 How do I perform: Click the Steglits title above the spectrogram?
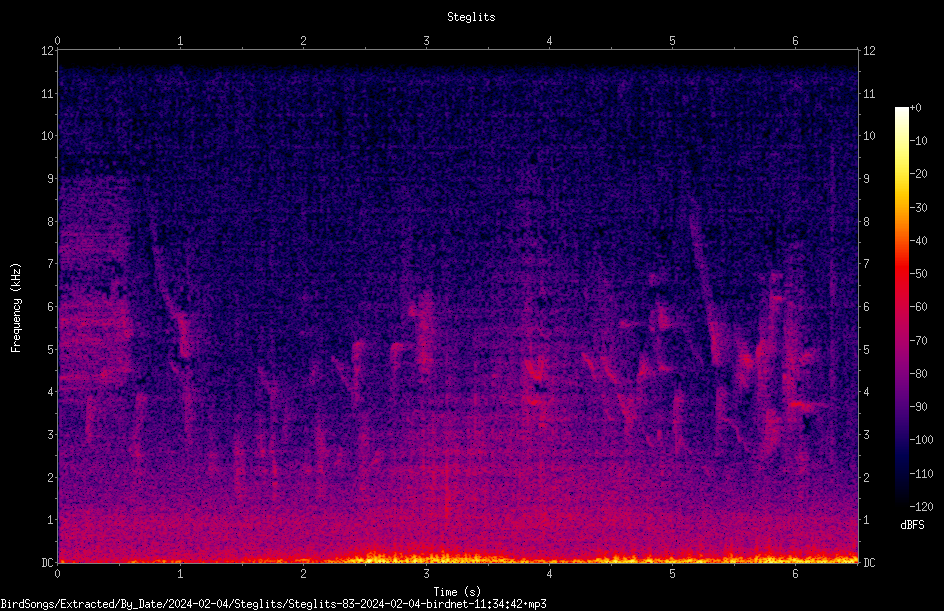click(471, 17)
